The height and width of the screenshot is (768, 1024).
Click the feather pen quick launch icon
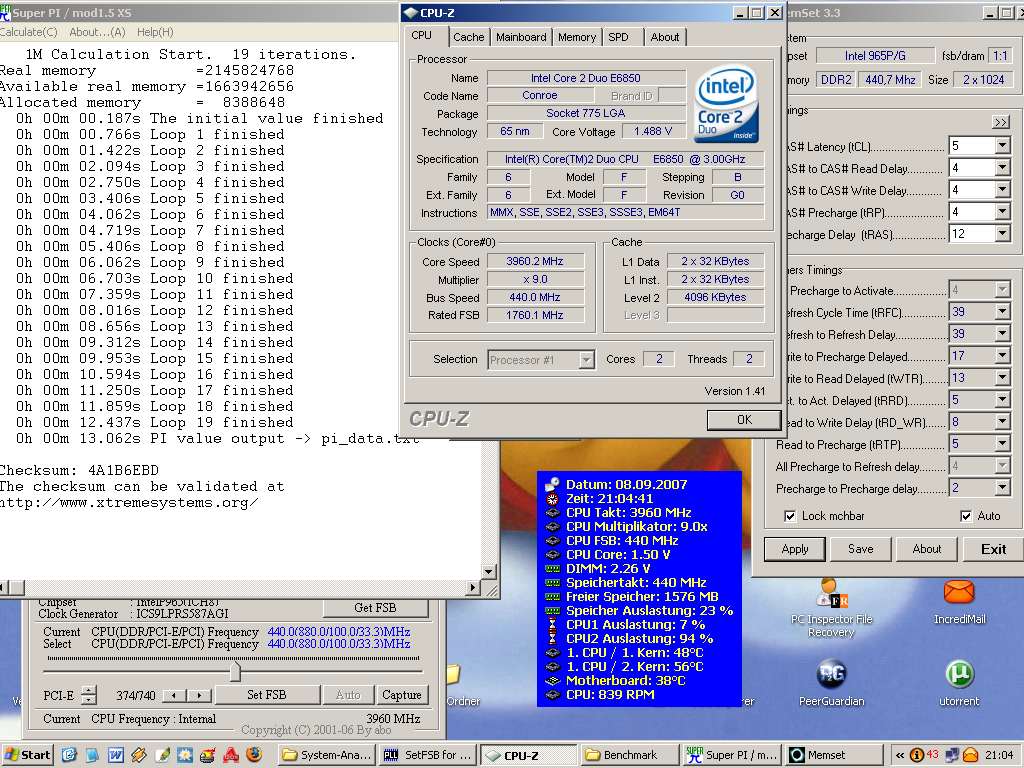click(x=161, y=755)
